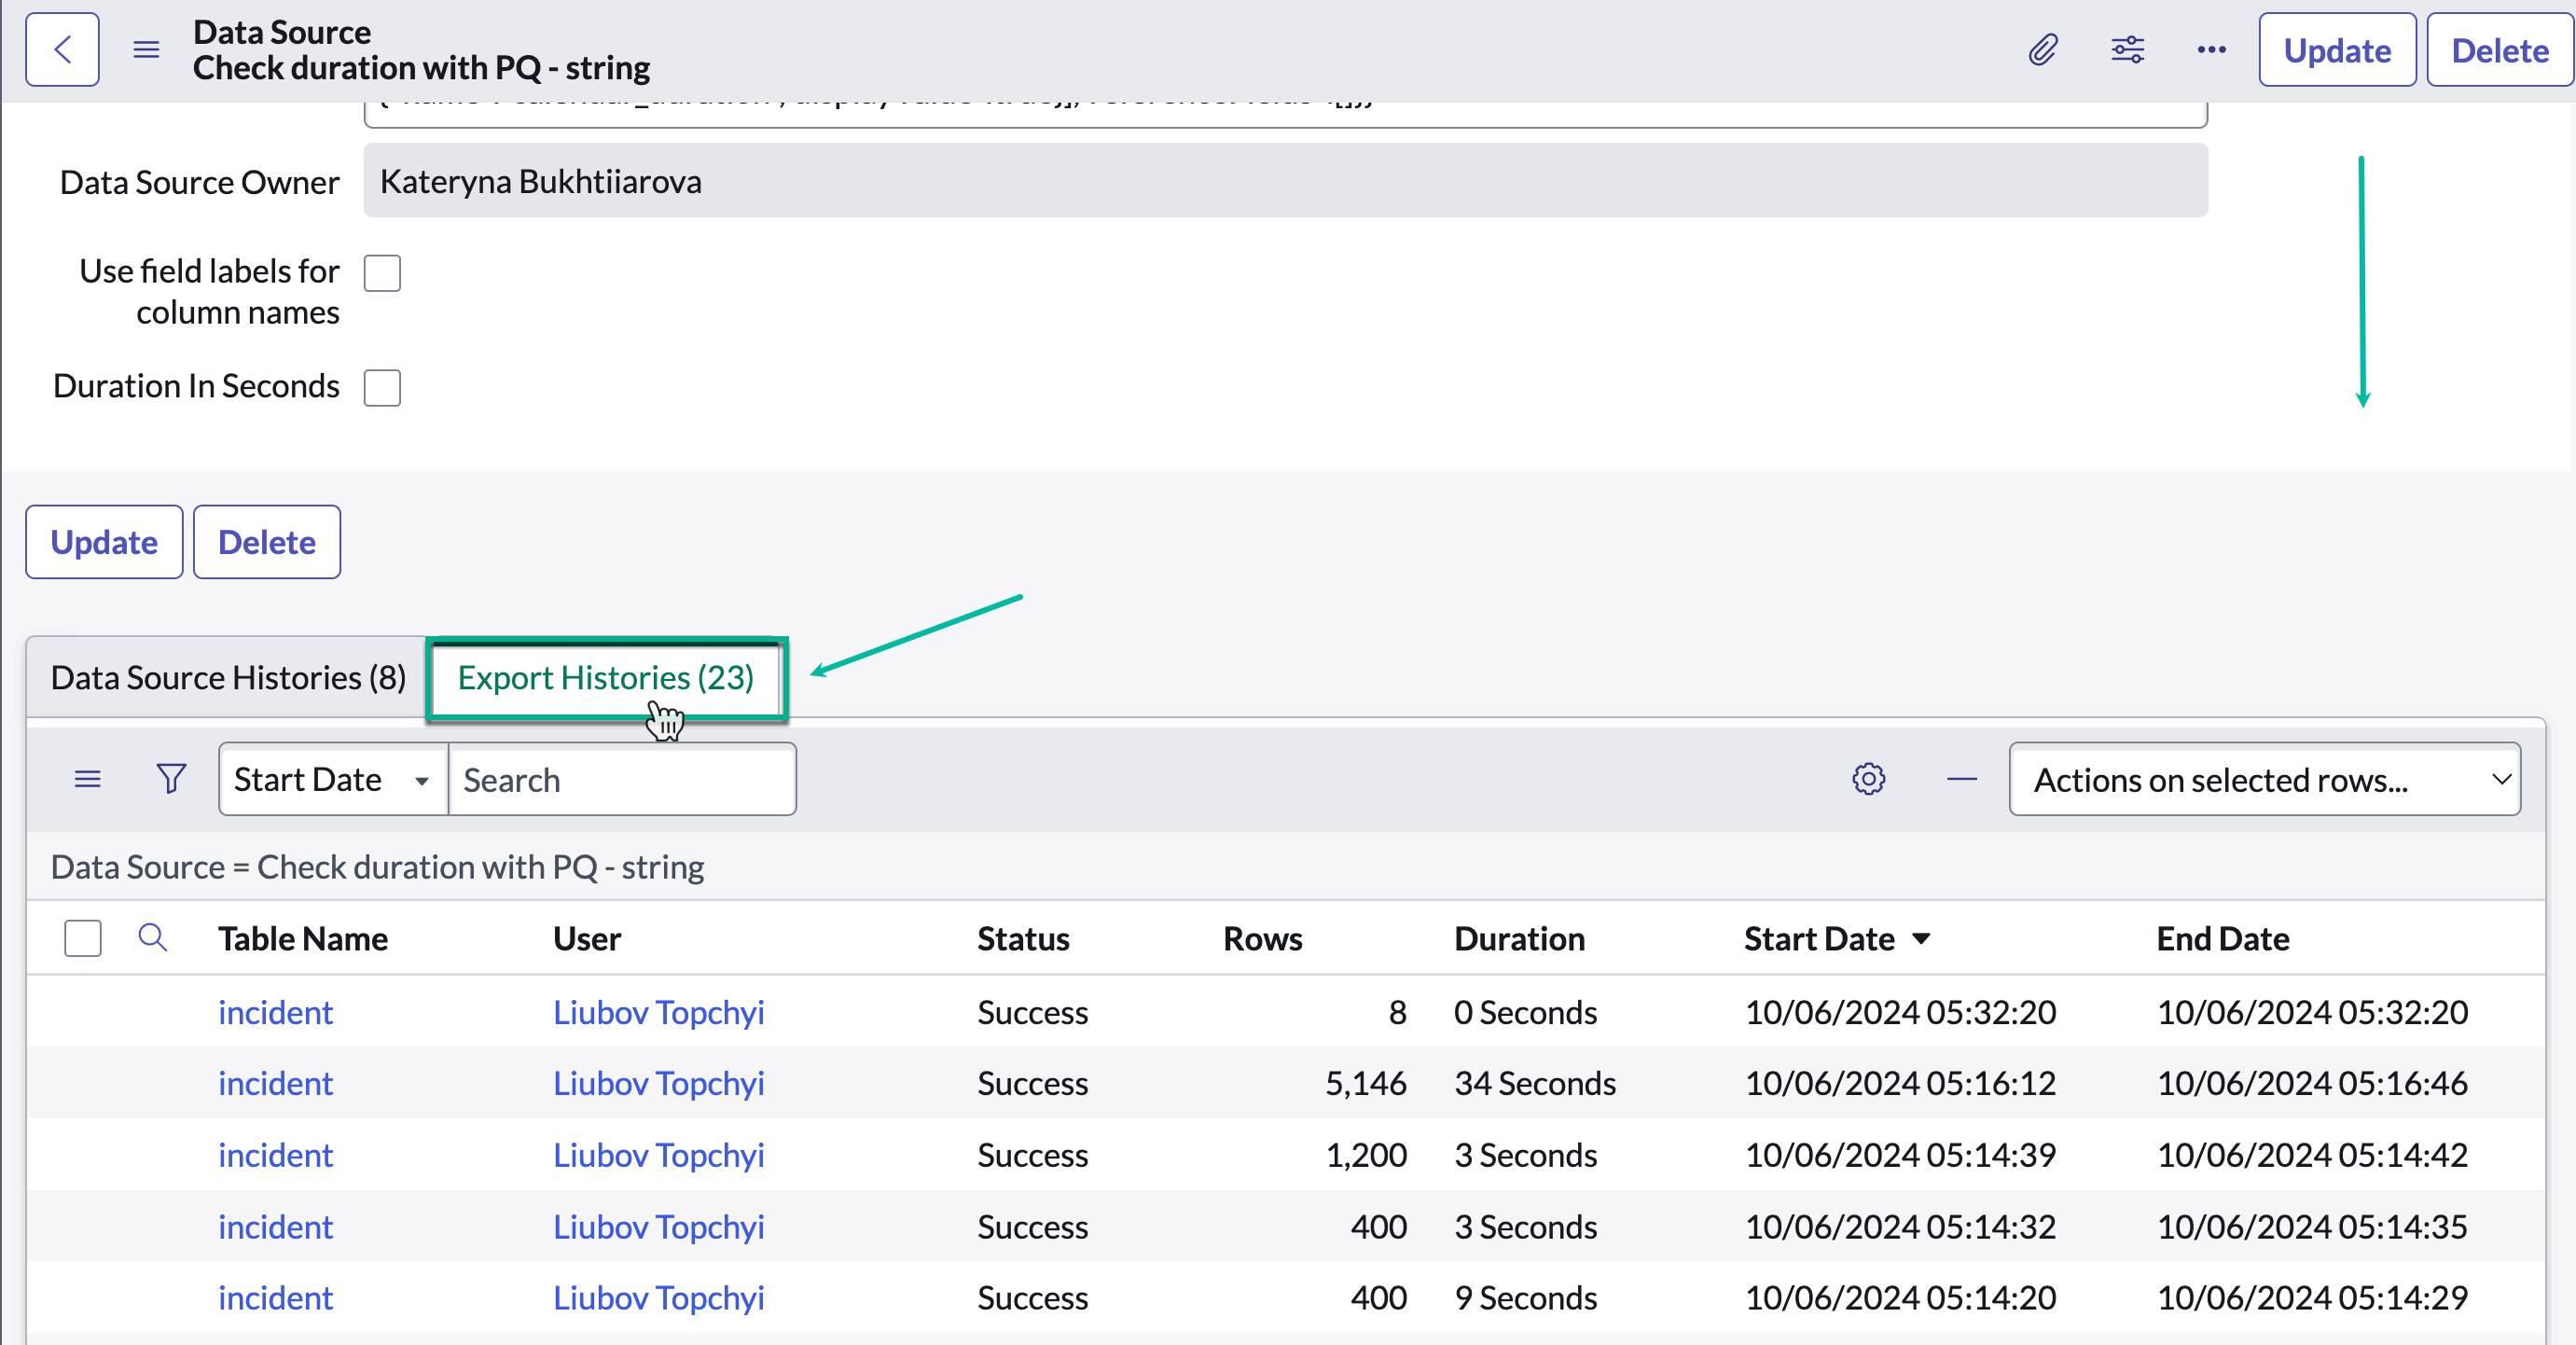Click the paperclip attachments icon
The height and width of the screenshot is (1345, 2576).
point(2042,49)
